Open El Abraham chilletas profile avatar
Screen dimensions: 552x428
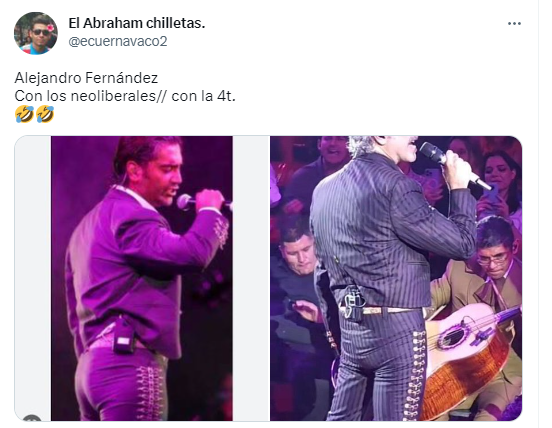36,33
